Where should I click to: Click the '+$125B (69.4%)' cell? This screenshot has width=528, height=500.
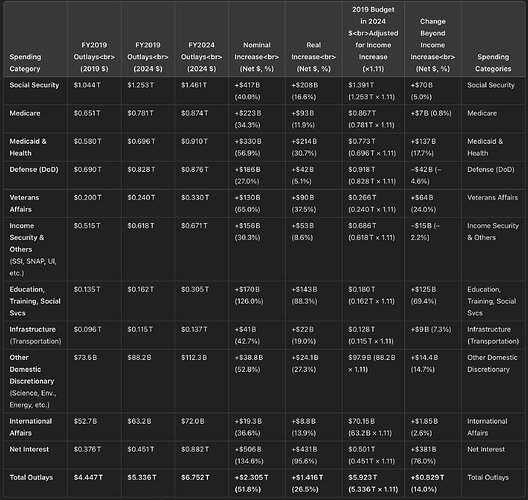(x=423, y=295)
